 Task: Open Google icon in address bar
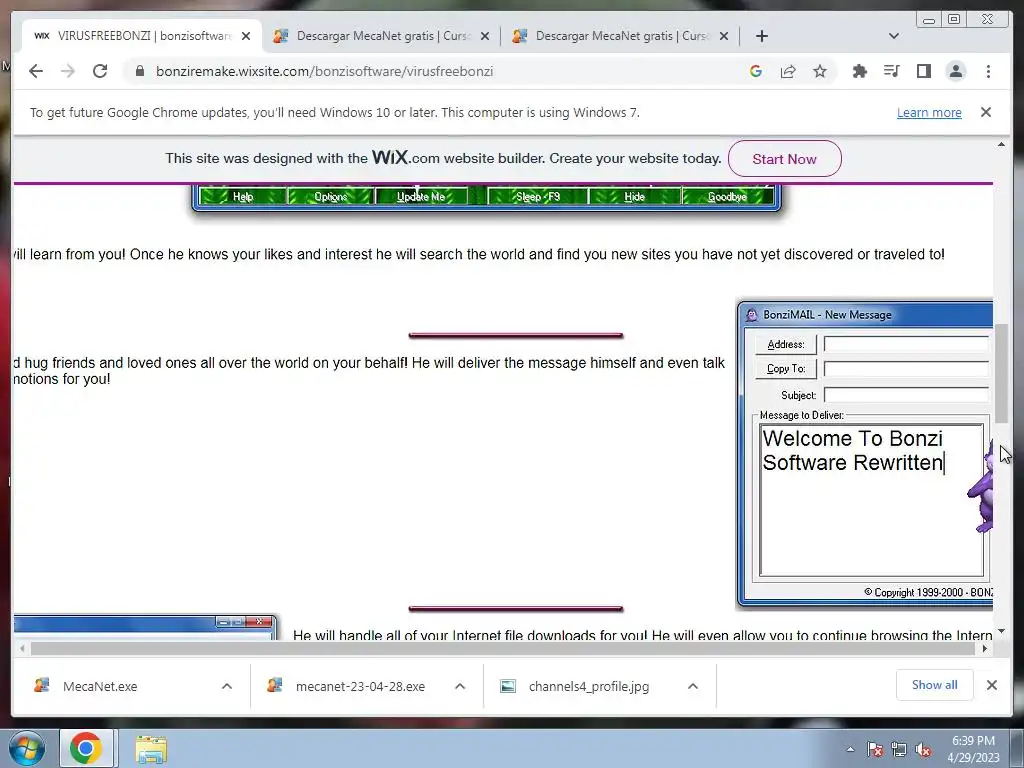[756, 71]
